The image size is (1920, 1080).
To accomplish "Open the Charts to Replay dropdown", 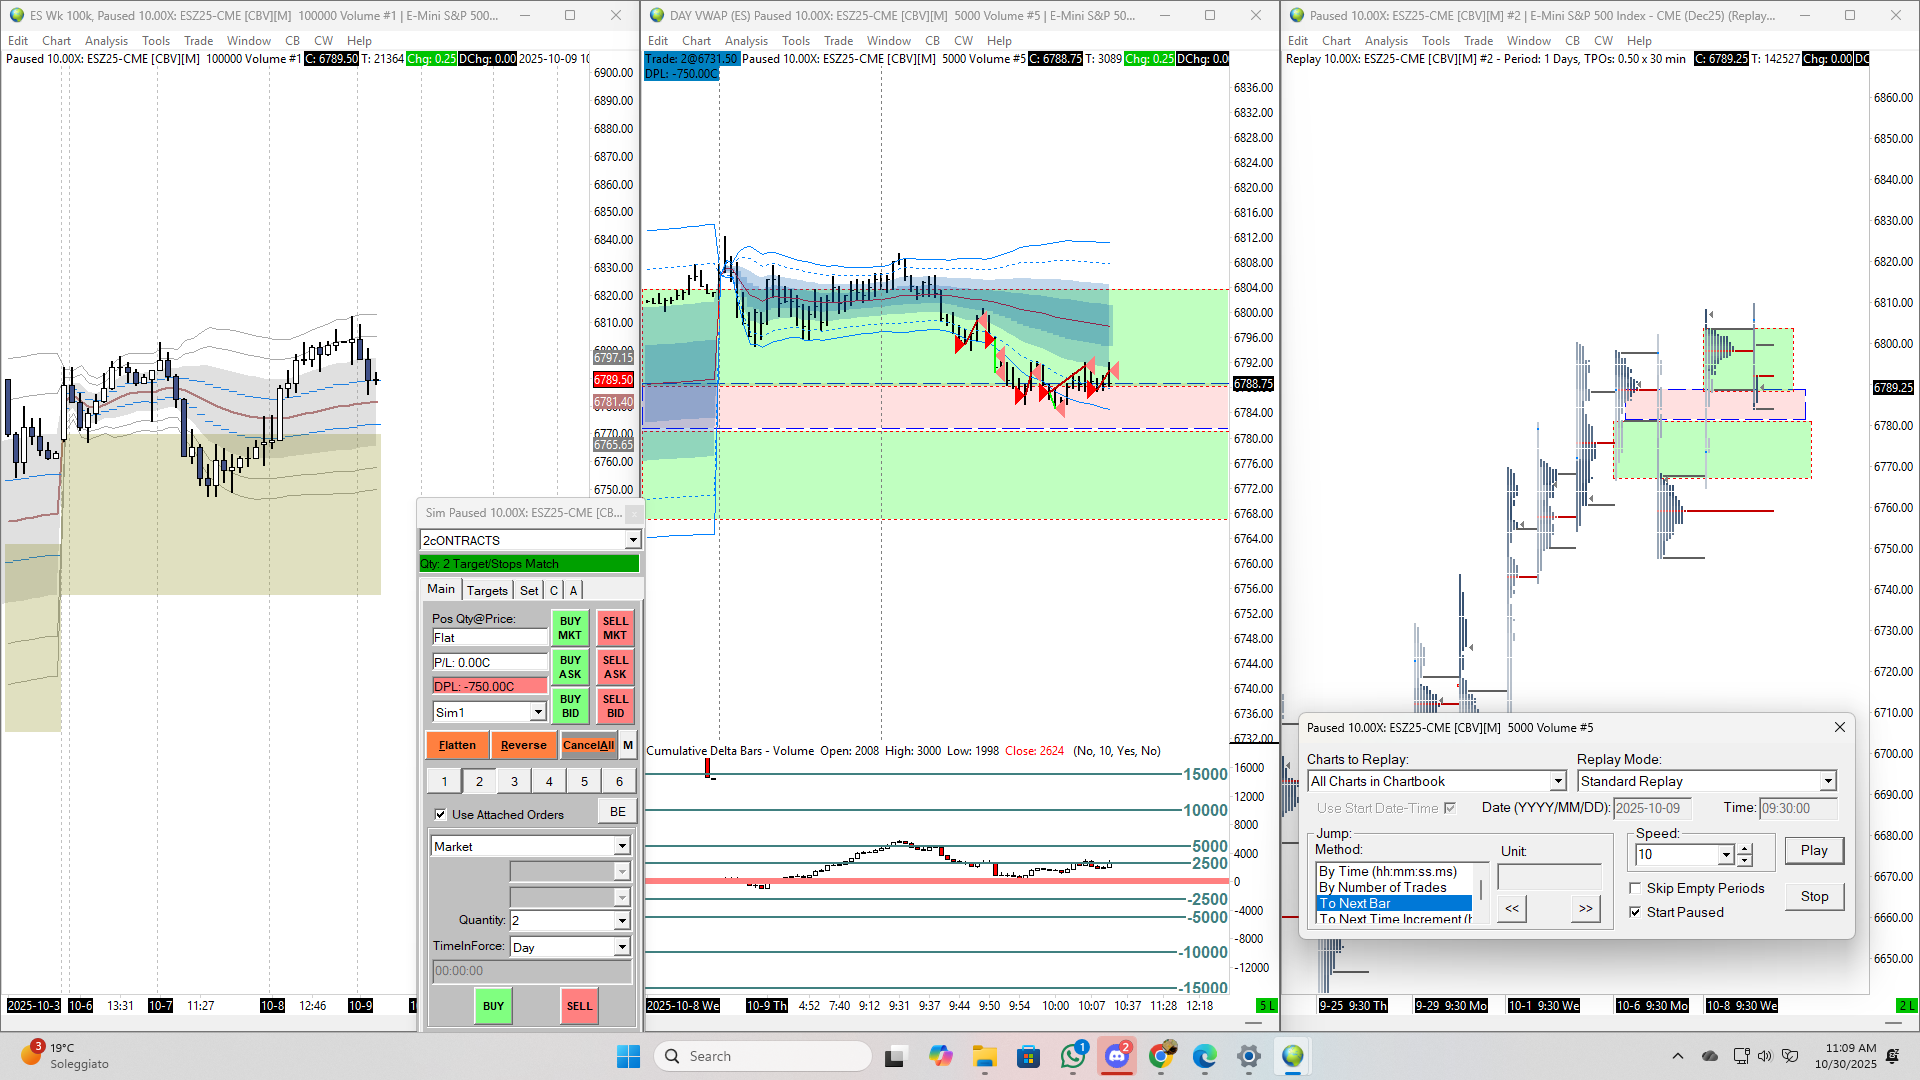I will pos(1557,781).
